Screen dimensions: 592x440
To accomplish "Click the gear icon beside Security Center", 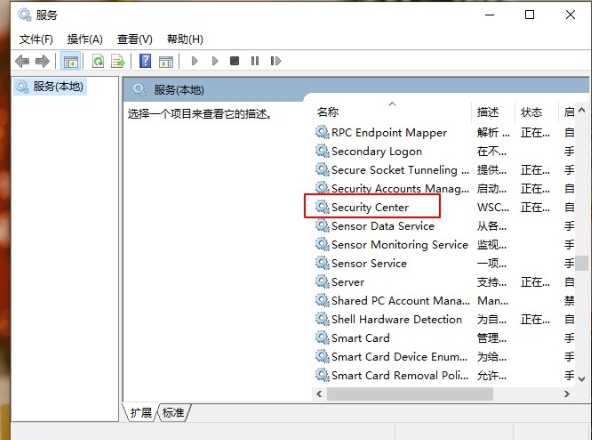I will [322, 207].
